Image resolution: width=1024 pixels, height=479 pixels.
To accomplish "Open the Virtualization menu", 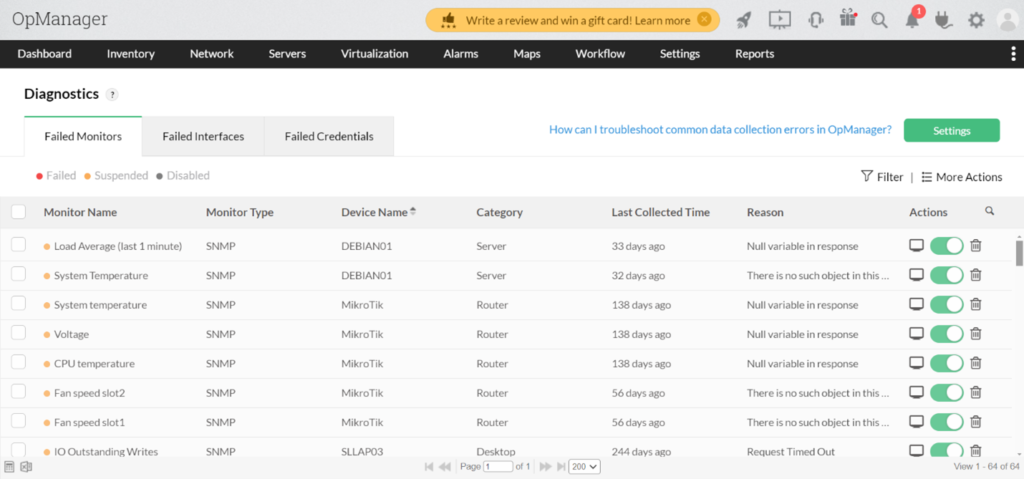I will (x=374, y=54).
